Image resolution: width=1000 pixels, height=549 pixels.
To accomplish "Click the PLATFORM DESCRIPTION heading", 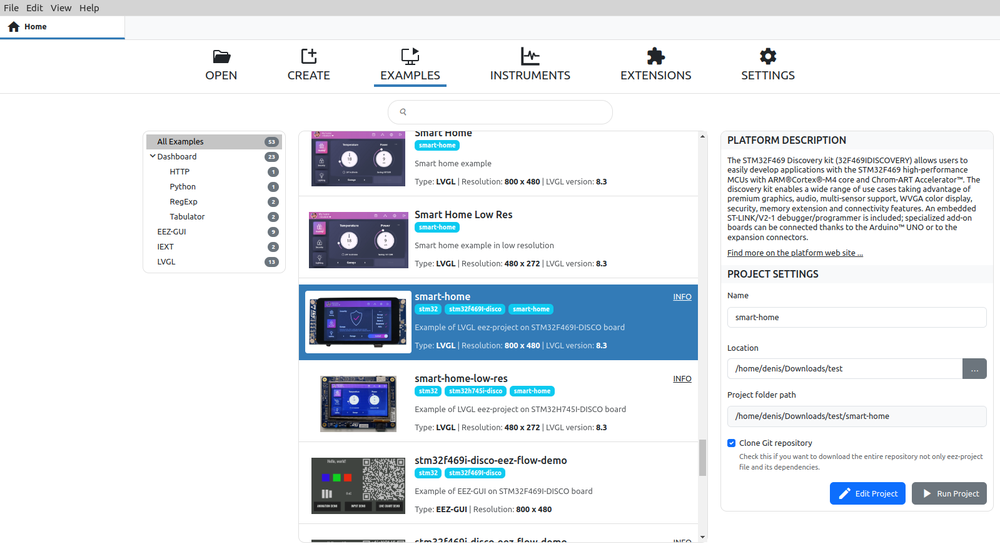I will point(786,140).
